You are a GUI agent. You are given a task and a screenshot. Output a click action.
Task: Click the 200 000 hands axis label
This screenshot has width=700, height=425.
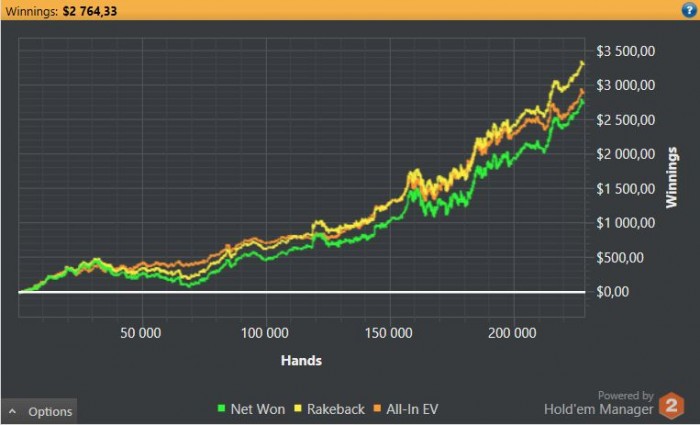pyautogui.click(x=512, y=333)
